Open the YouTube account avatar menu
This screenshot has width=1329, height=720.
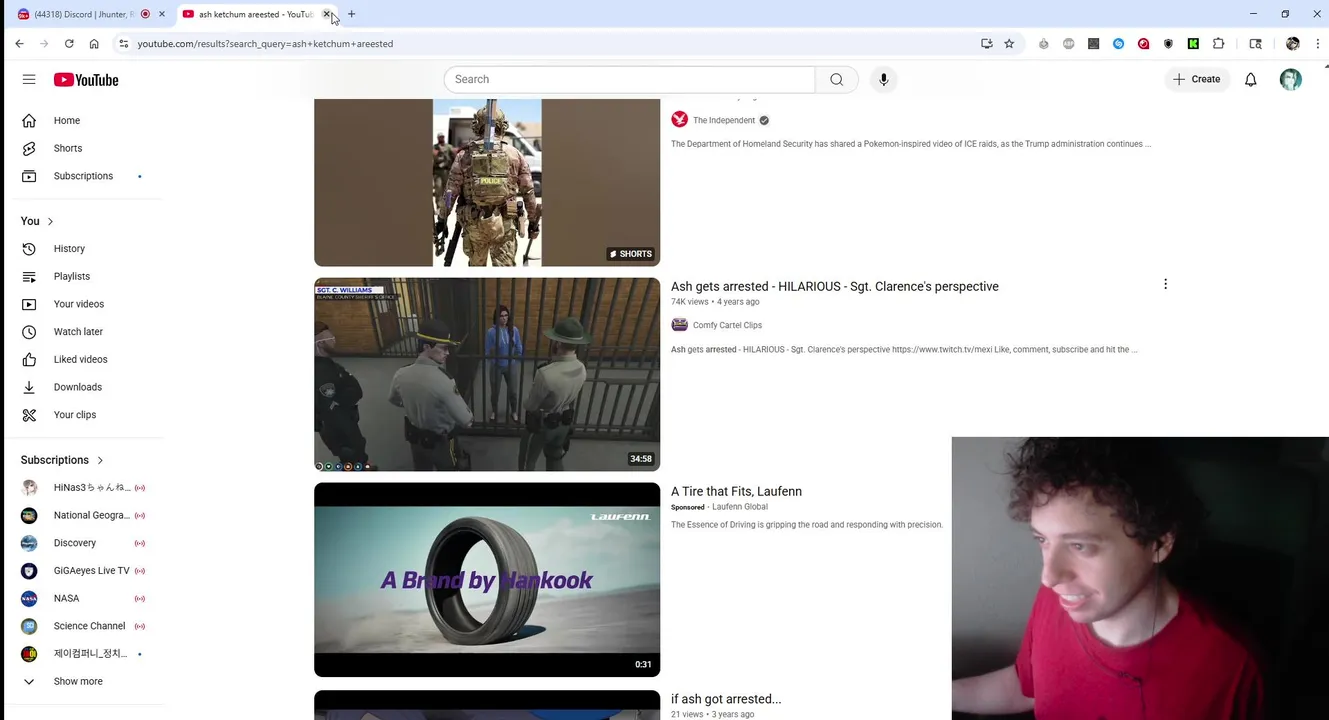pyautogui.click(x=1291, y=79)
